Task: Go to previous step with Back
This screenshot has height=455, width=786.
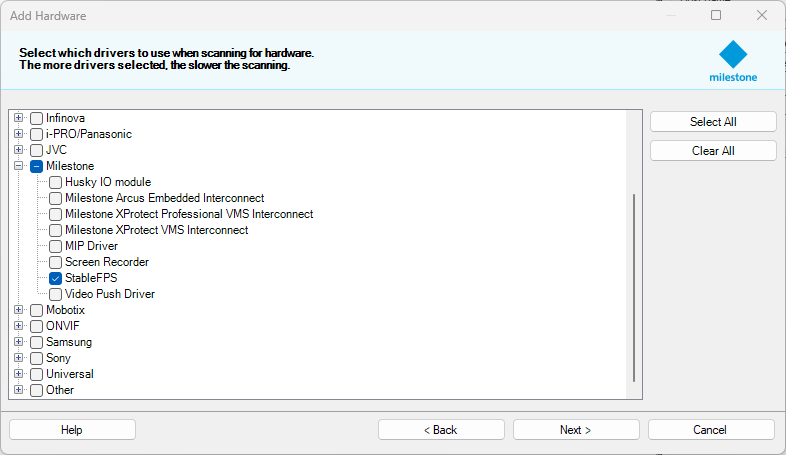Action: (440, 430)
